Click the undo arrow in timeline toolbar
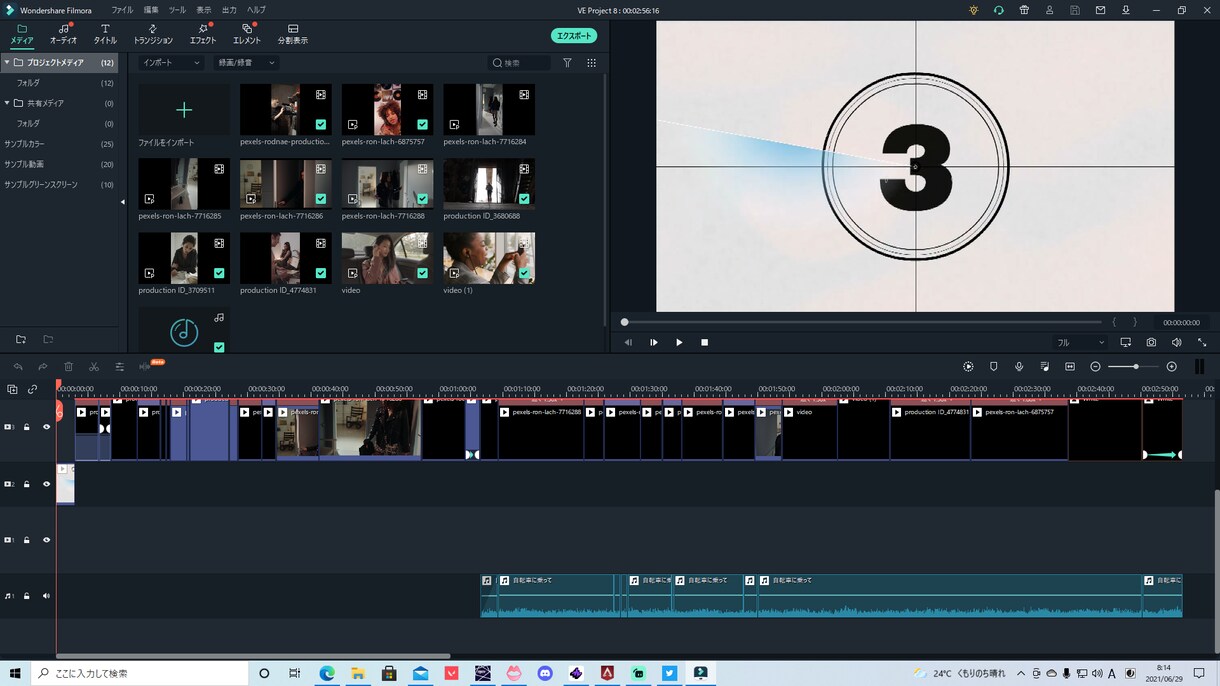The height and width of the screenshot is (686, 1220). tap(18, 367)
